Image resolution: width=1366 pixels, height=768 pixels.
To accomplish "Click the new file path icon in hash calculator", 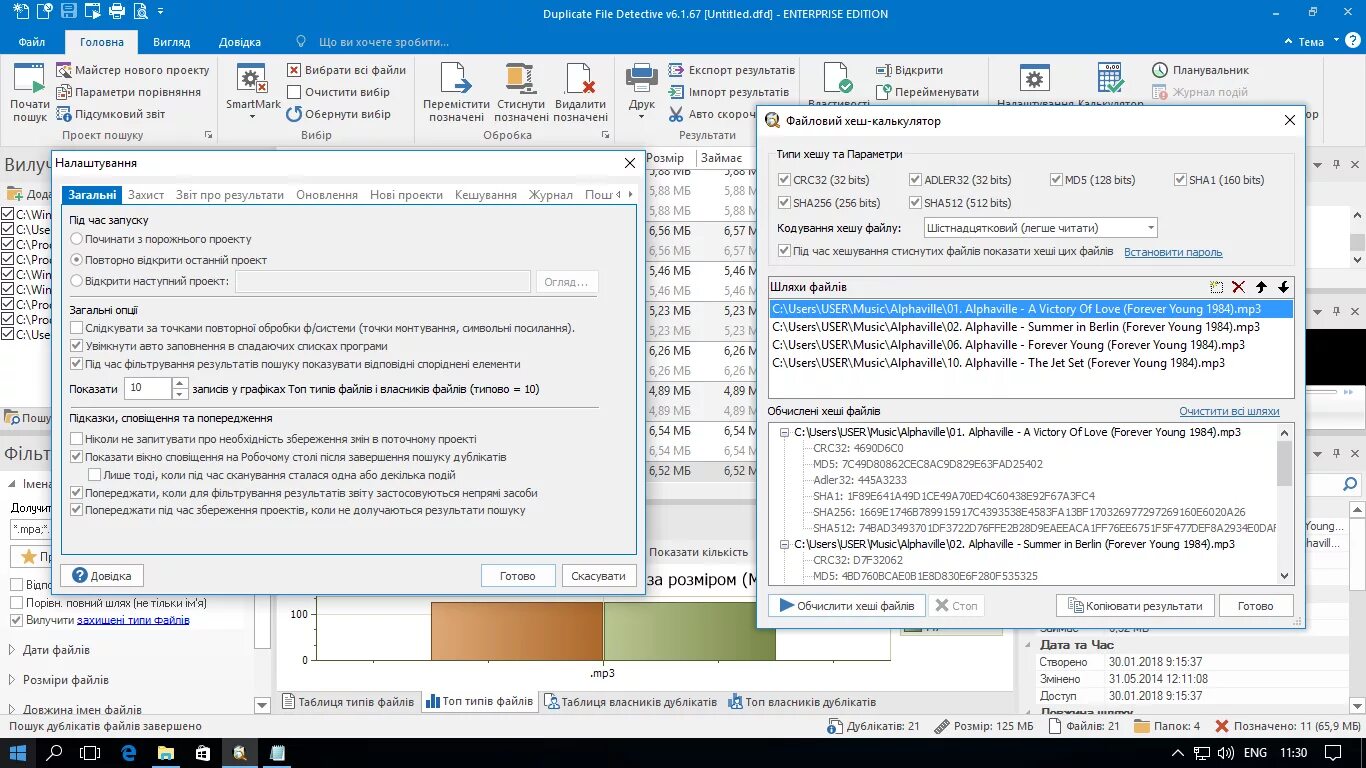I will pyautogui.click(x=1216, y=287).
